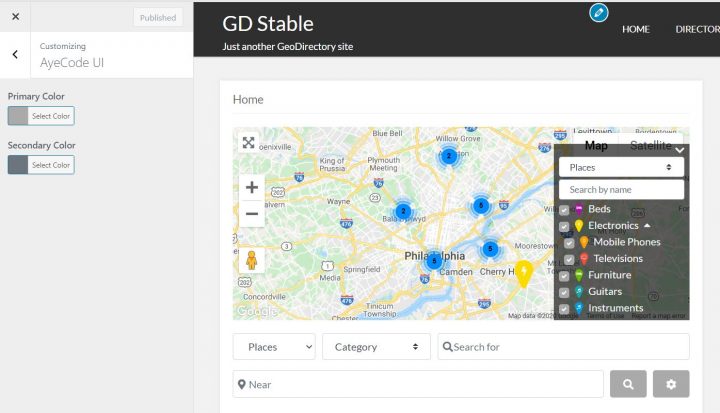The image size is (720, 413).
Task: Close the Customizer with the X icon
Action: point(15,17)
